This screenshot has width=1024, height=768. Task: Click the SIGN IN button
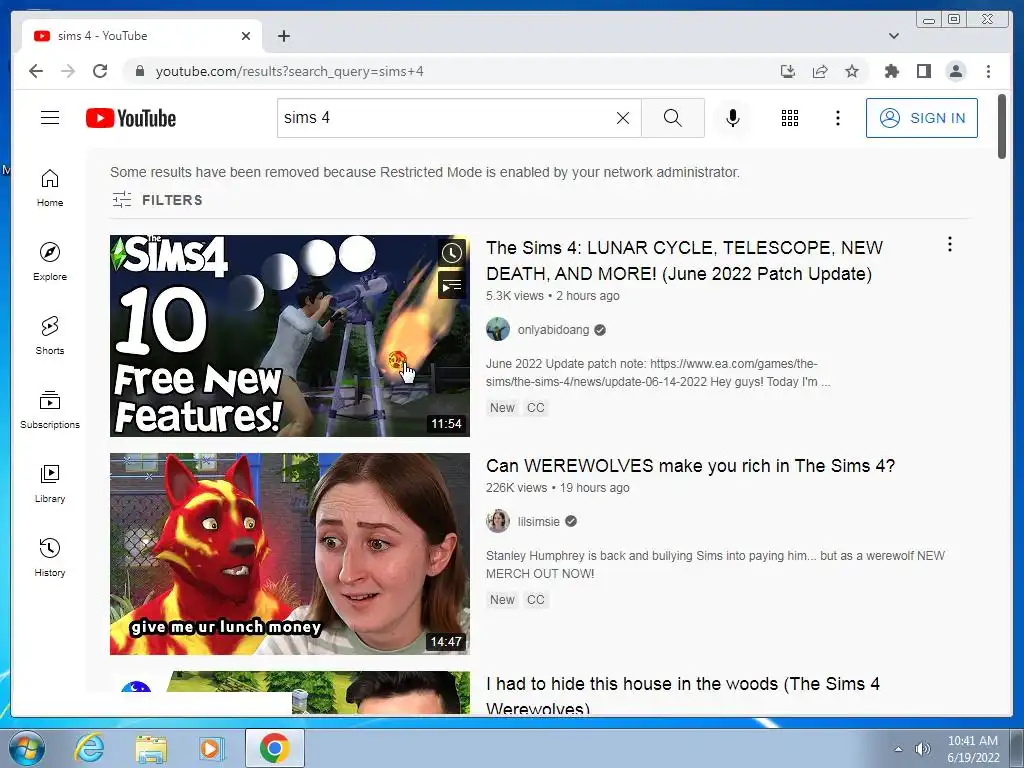921,118
